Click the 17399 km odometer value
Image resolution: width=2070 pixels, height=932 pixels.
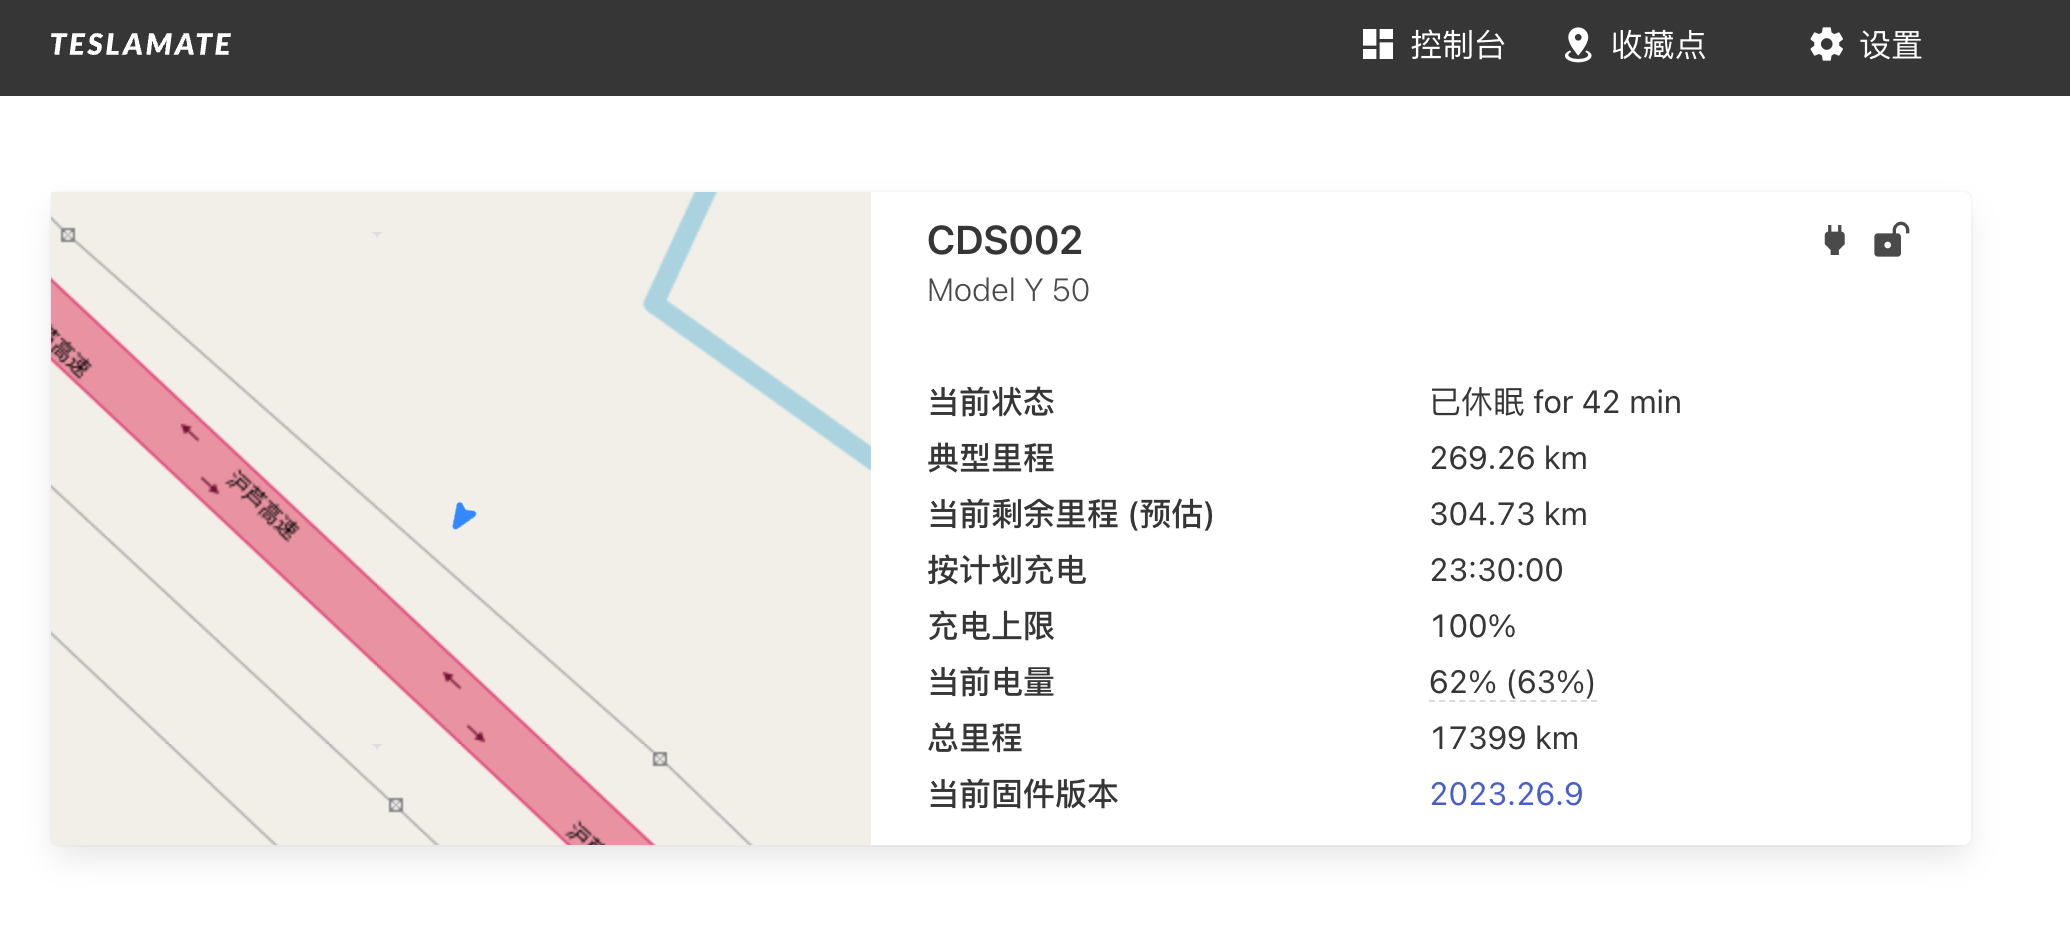click(1505, 738)
